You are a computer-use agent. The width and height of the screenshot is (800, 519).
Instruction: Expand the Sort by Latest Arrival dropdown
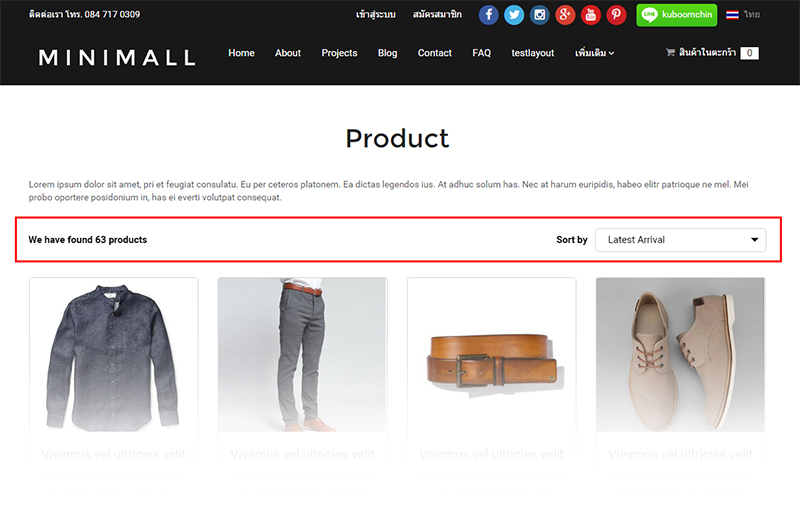click(x=681, y=240)
